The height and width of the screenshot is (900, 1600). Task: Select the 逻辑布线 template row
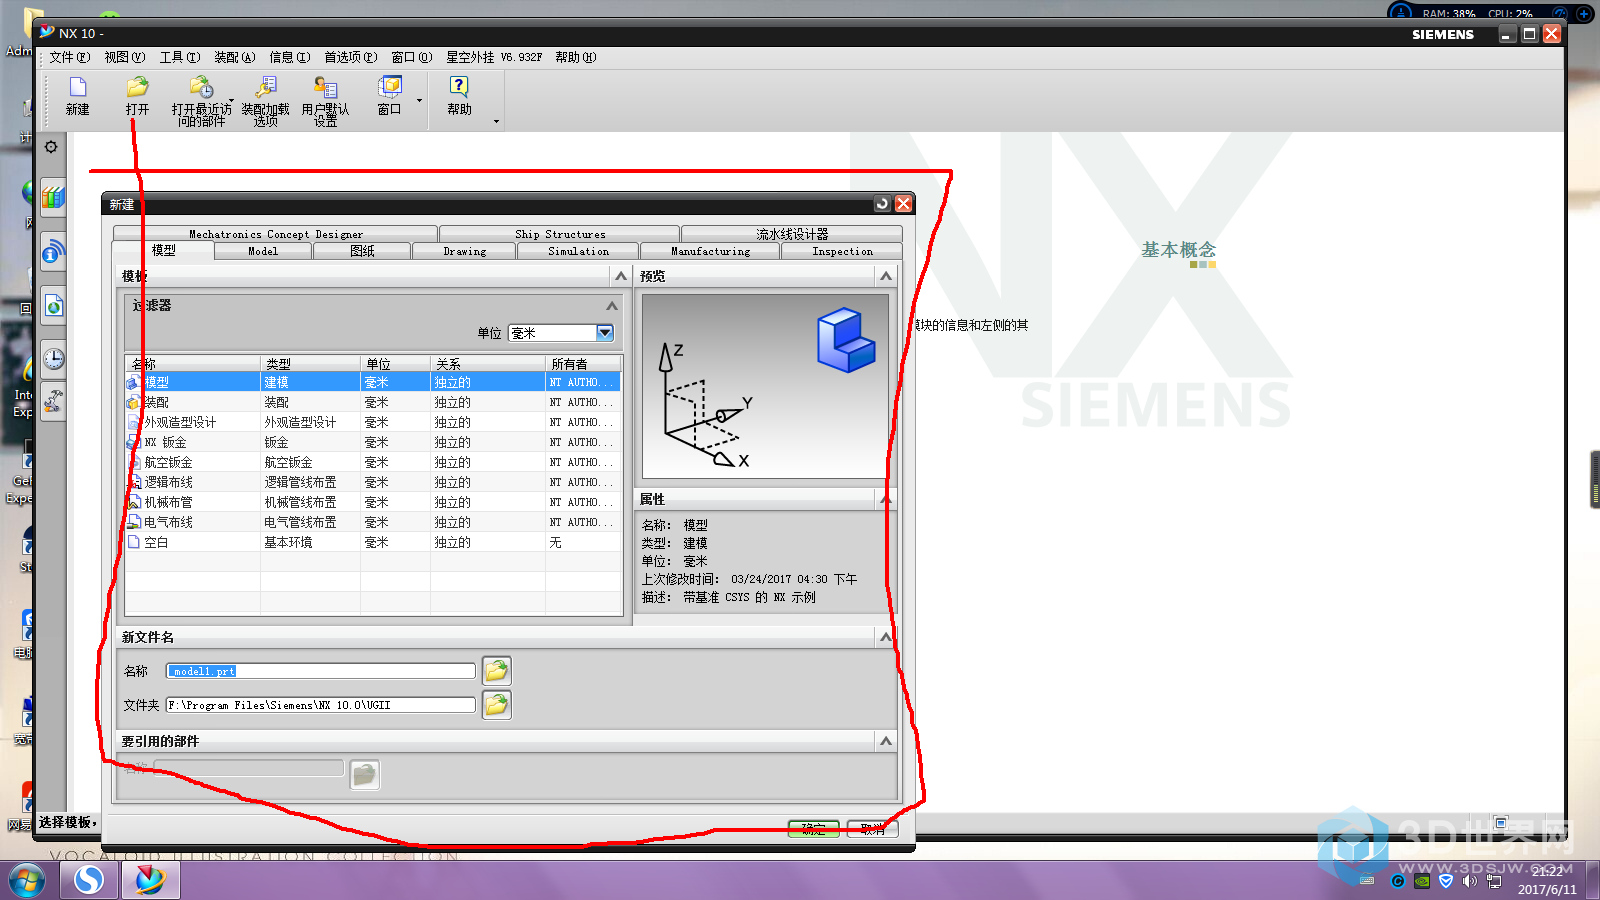[x=373, y=482]
